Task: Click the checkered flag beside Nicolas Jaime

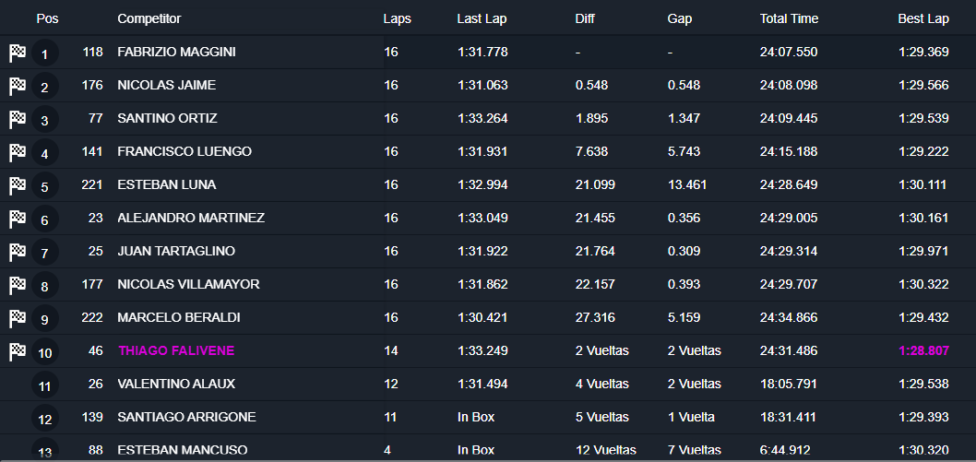Action: coord(17,86)
